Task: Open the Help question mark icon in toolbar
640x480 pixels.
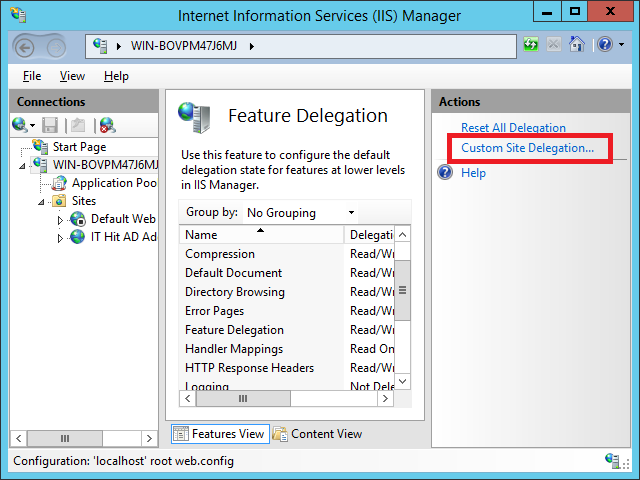Action: point(605,44)
